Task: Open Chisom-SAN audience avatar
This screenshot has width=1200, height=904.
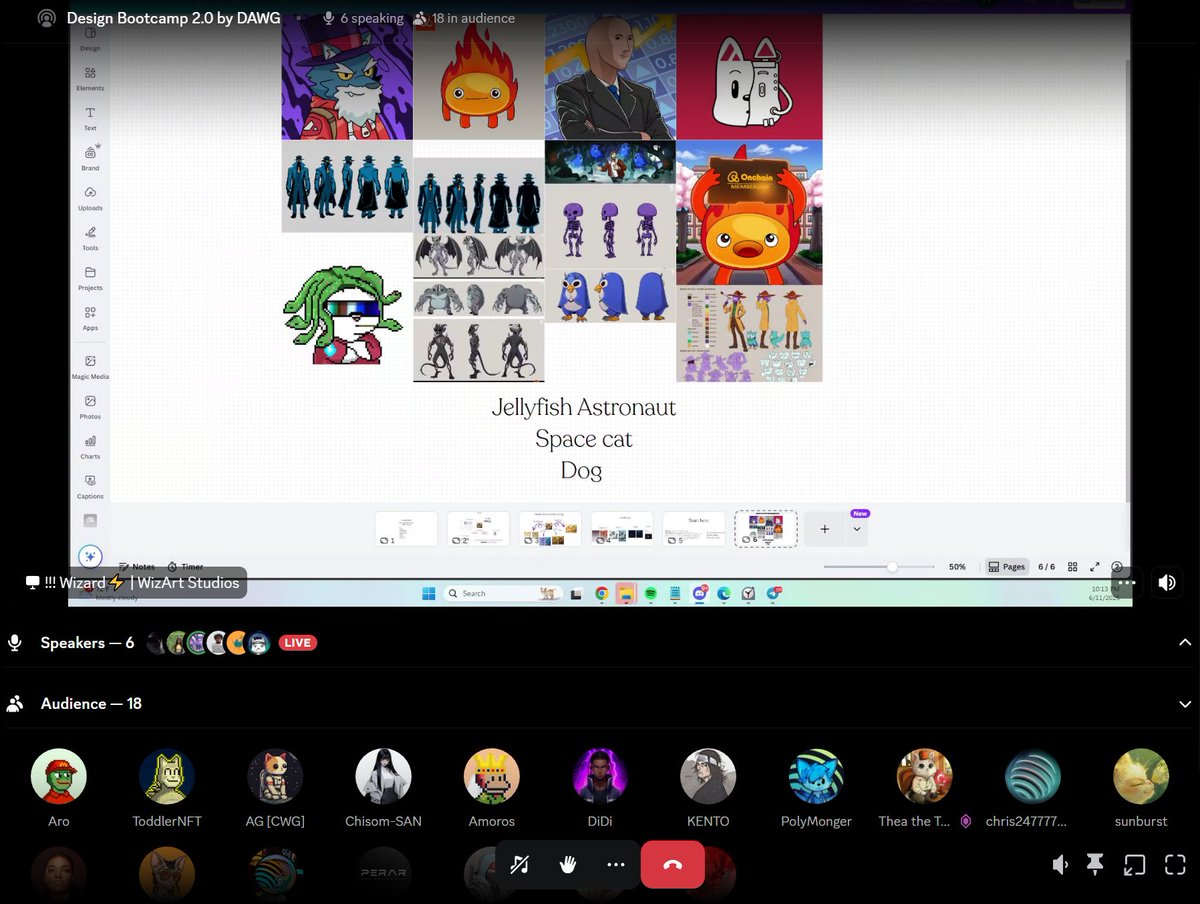Action: (x=384, y=776)
